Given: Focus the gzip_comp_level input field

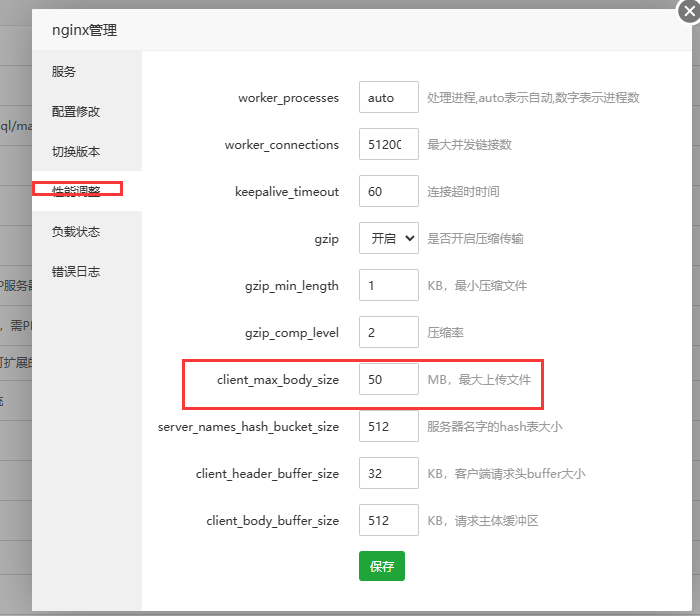Looking at the screenshot, I should [389, 332].
